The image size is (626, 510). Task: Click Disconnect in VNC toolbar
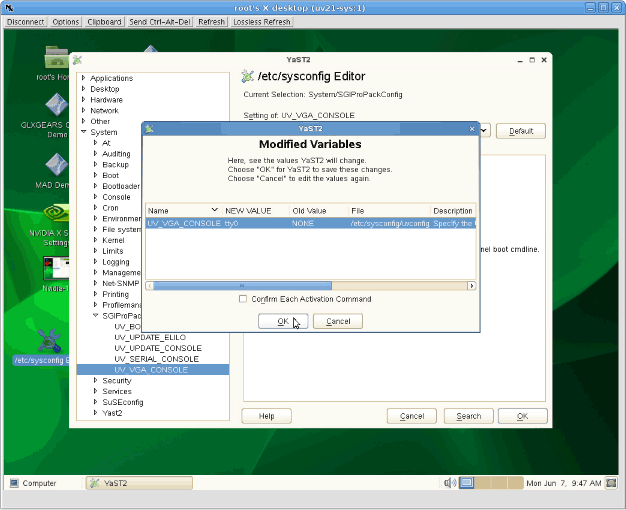(26, 22)
